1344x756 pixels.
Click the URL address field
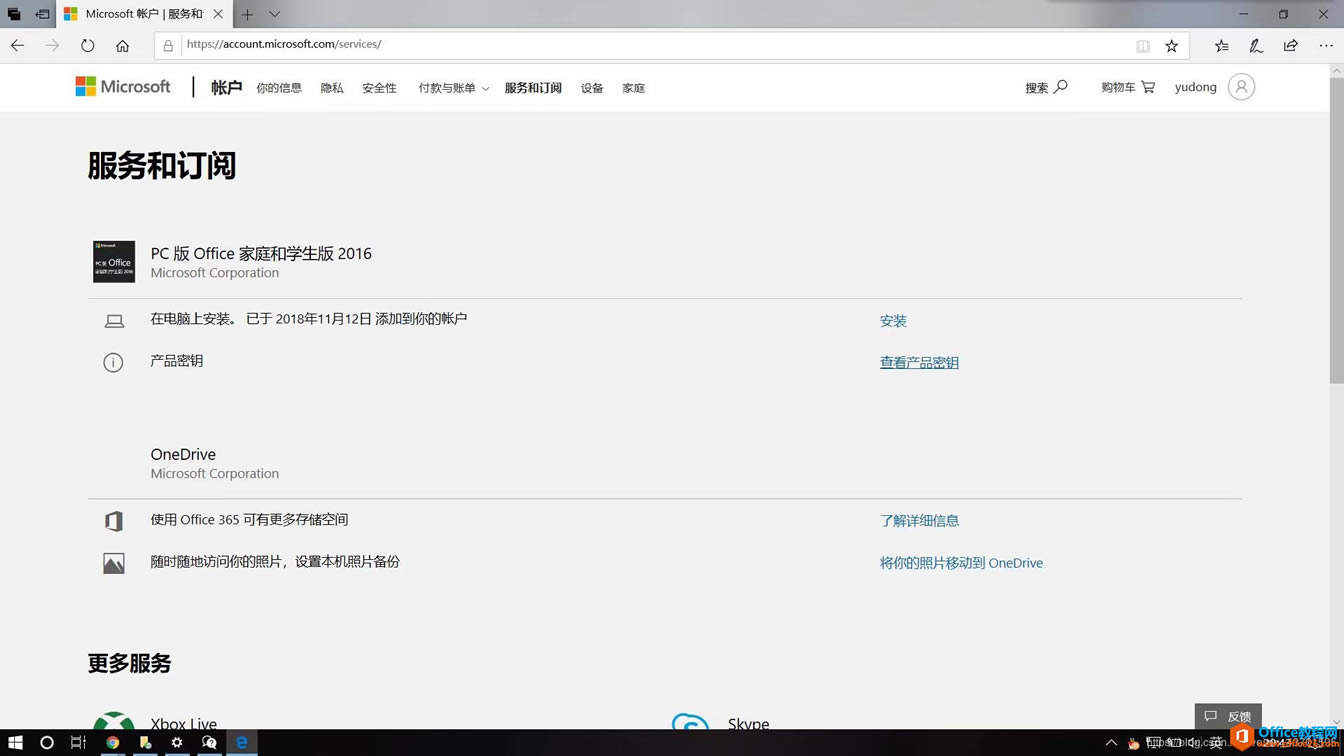pyautogui.click(x=655, y=45)
